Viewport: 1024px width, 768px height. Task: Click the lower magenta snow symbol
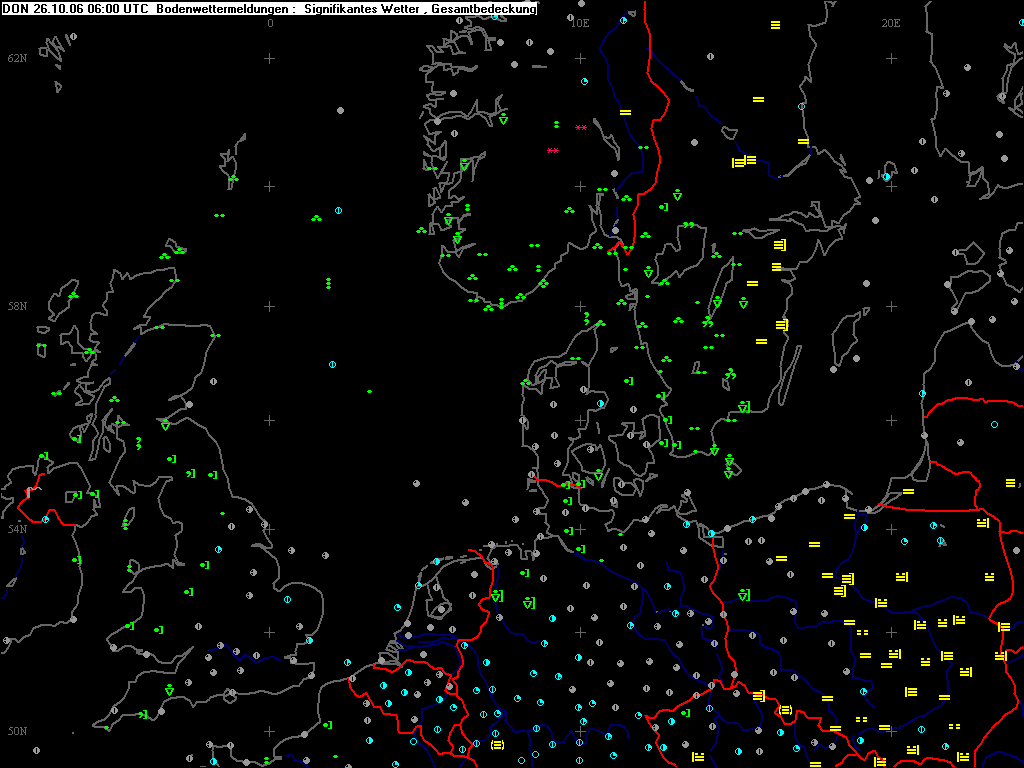(553, 151)
